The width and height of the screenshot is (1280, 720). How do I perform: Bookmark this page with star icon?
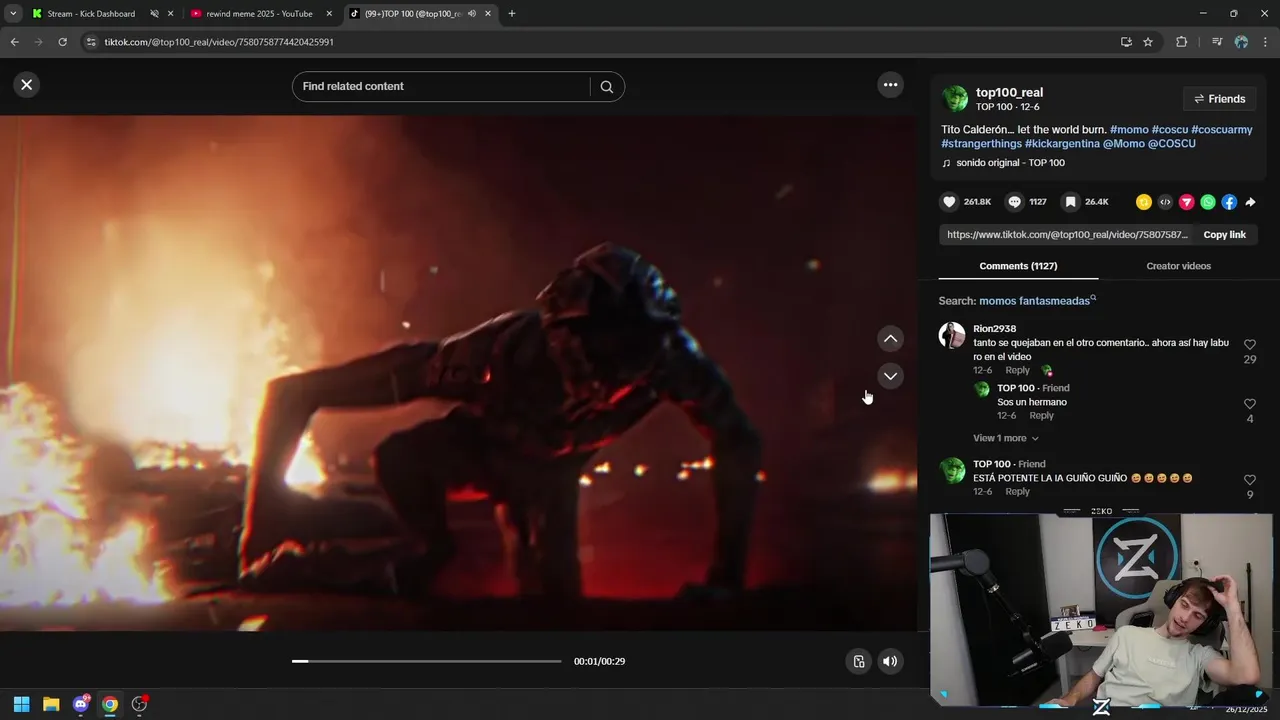click(x=1148, y=42)
